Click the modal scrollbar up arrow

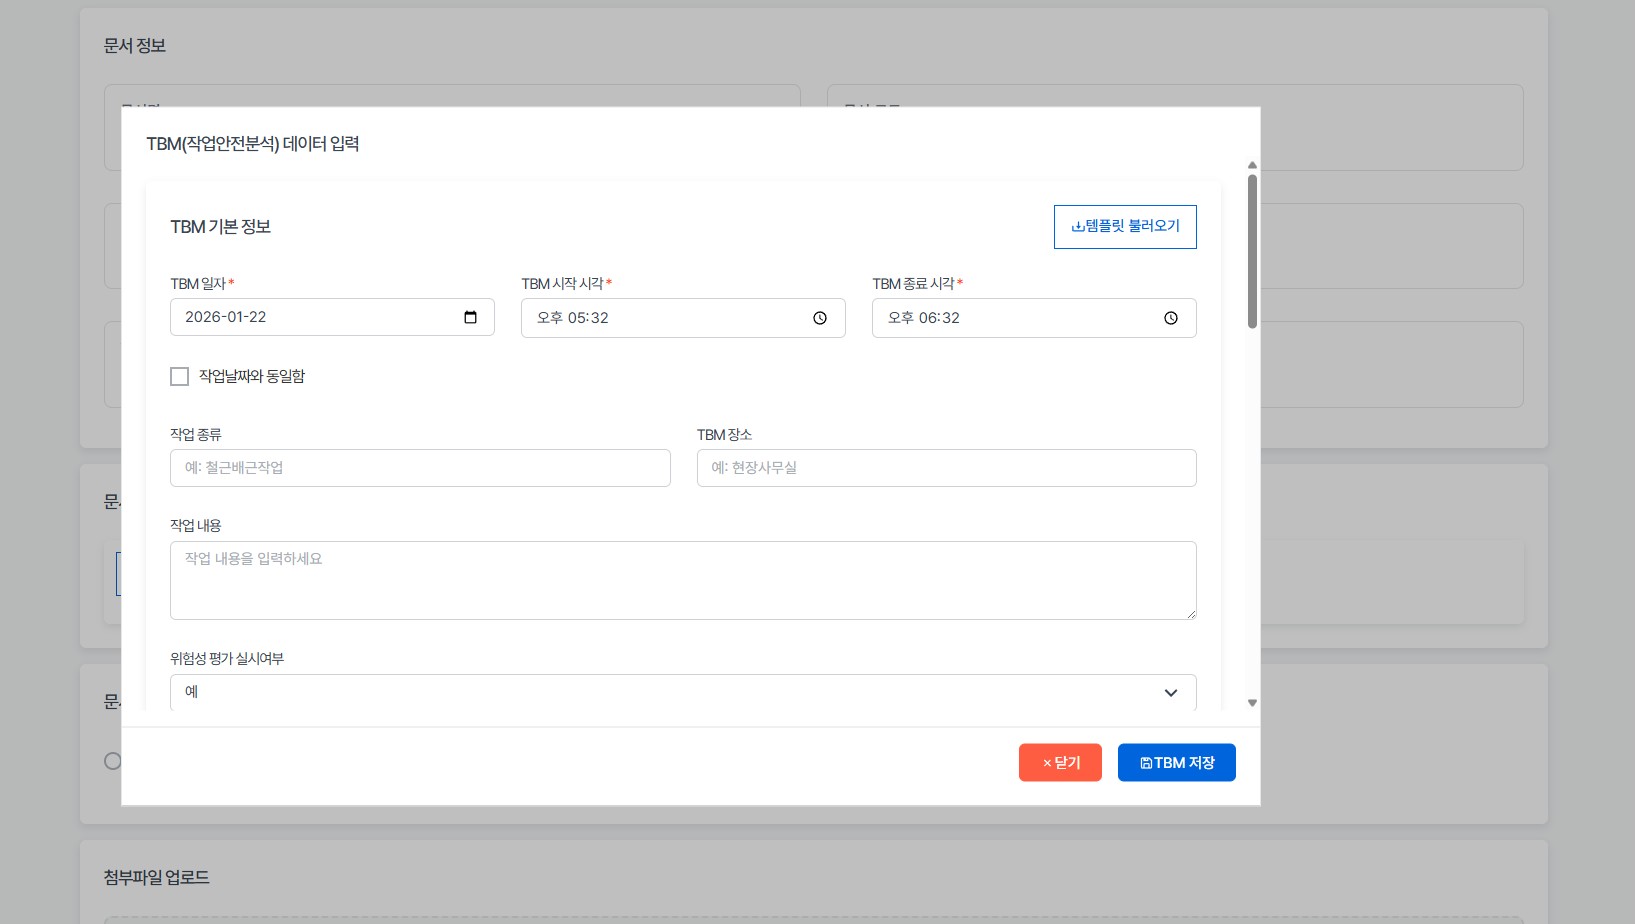coord(1252,166)
